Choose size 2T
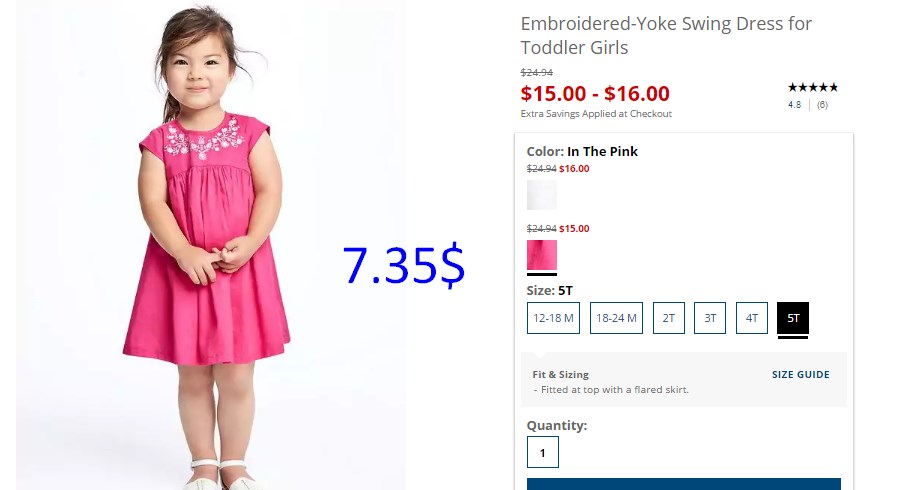Screen dimensions: 910x490 coord(669,318)
